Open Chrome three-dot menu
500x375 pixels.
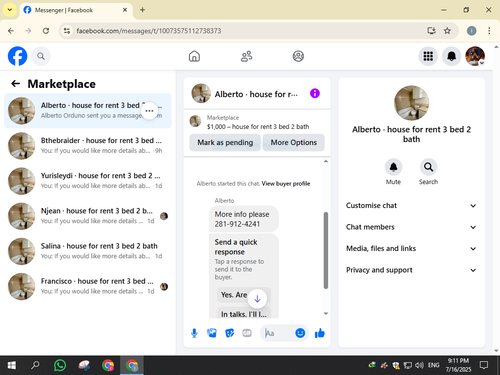pos(489,31)
